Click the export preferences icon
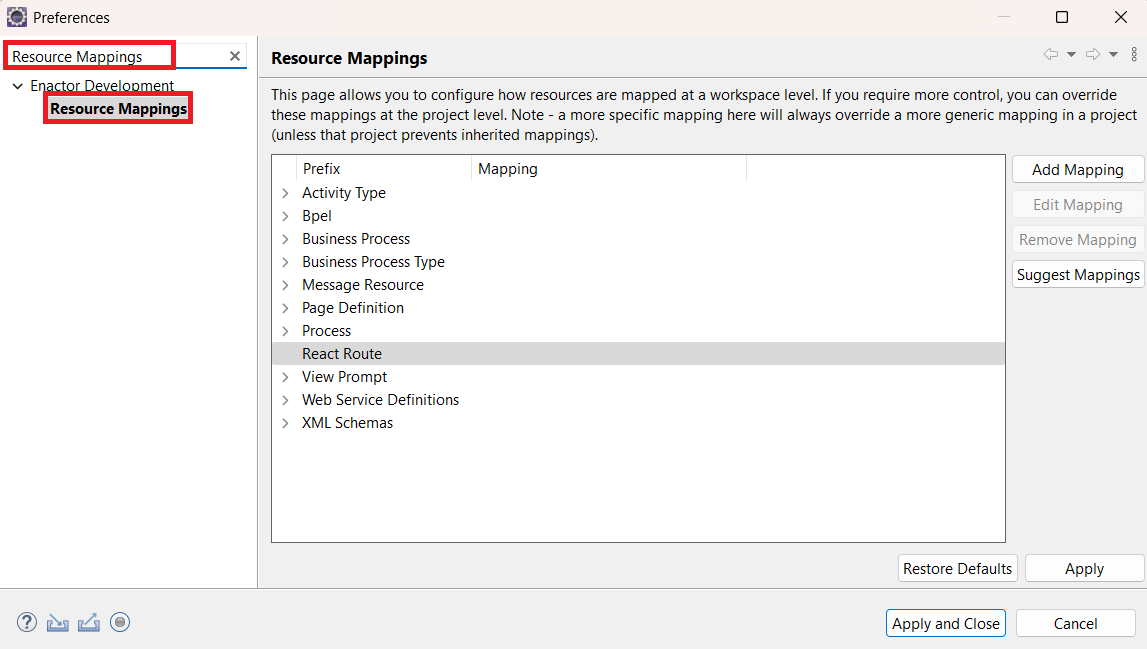This screenshot has height=649, width=1147. pyautogui.click(x=89, y=623)
